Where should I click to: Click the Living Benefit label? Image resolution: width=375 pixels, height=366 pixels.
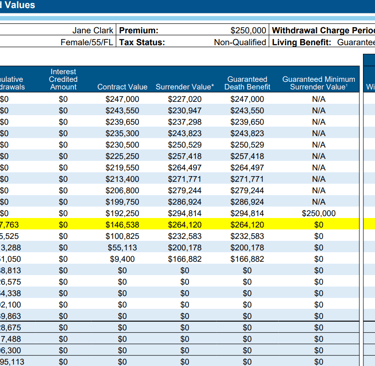click(x=302, y=42)
